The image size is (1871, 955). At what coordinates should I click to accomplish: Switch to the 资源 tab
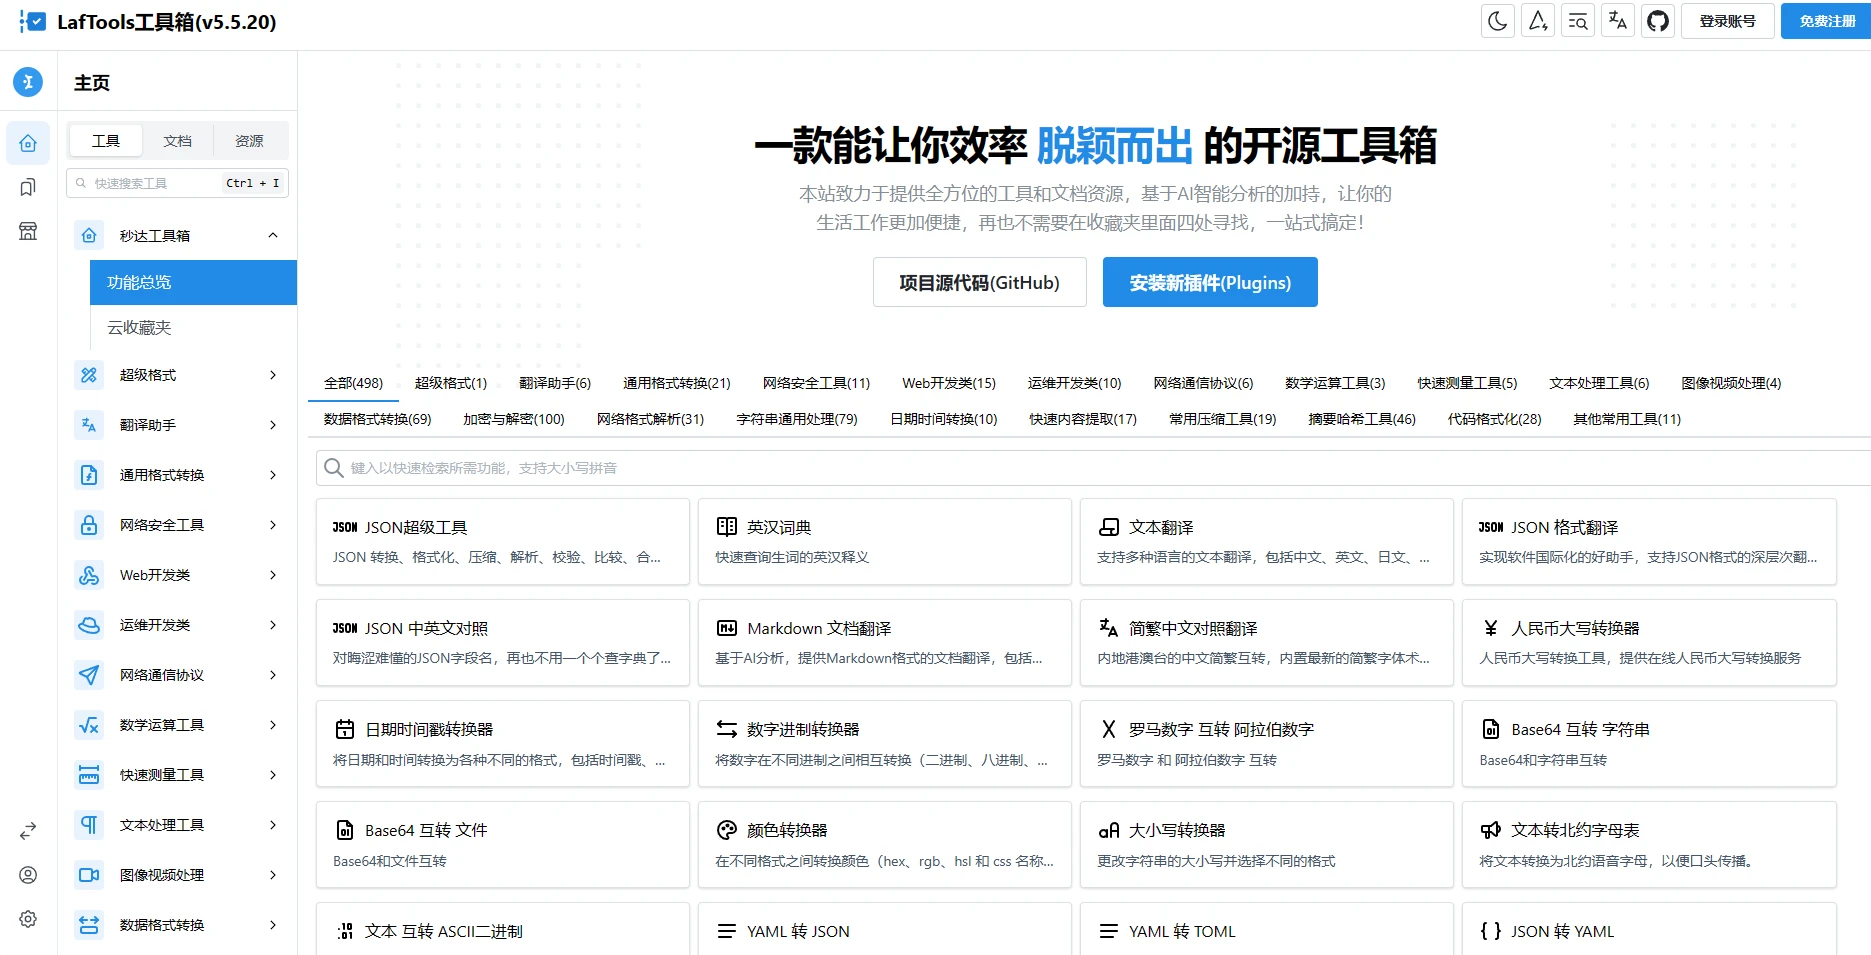[x=249, y=140]
